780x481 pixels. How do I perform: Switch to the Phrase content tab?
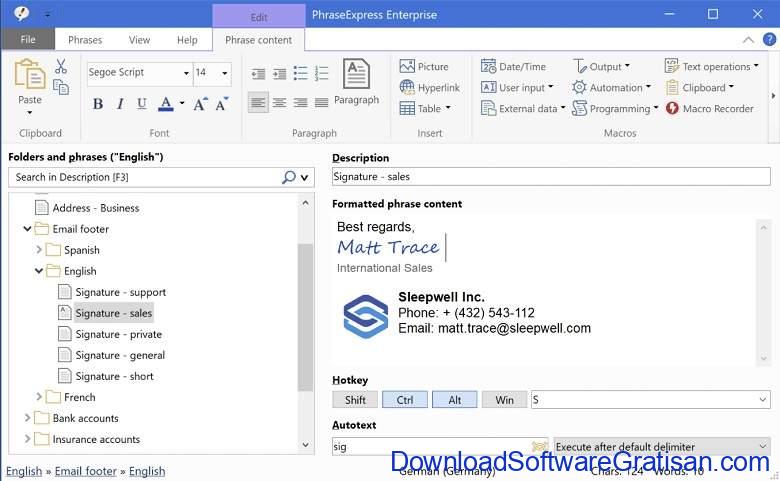tap(259, 40)
